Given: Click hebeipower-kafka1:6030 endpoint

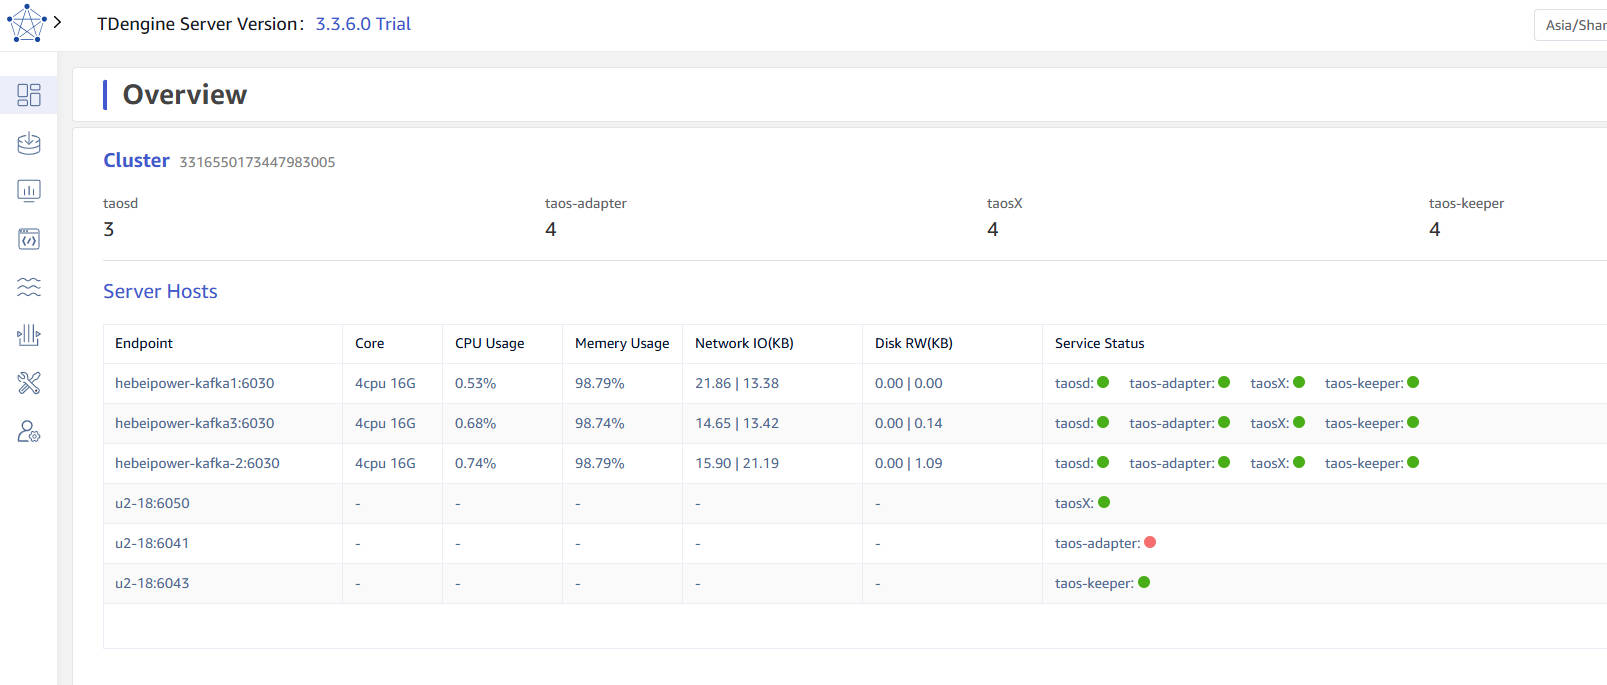Looking at the screenshot, I should point(194,383).
